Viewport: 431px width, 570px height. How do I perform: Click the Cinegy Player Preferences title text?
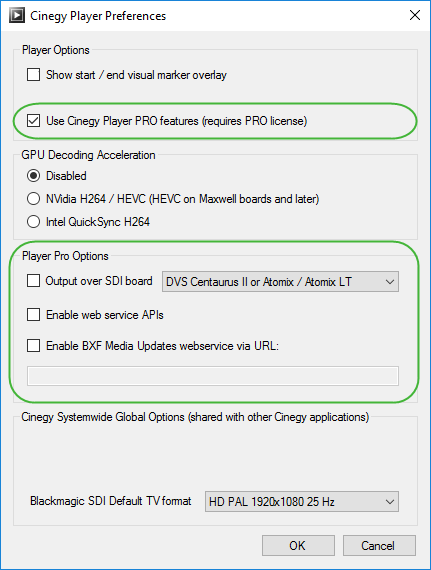[x=98, y=16]
